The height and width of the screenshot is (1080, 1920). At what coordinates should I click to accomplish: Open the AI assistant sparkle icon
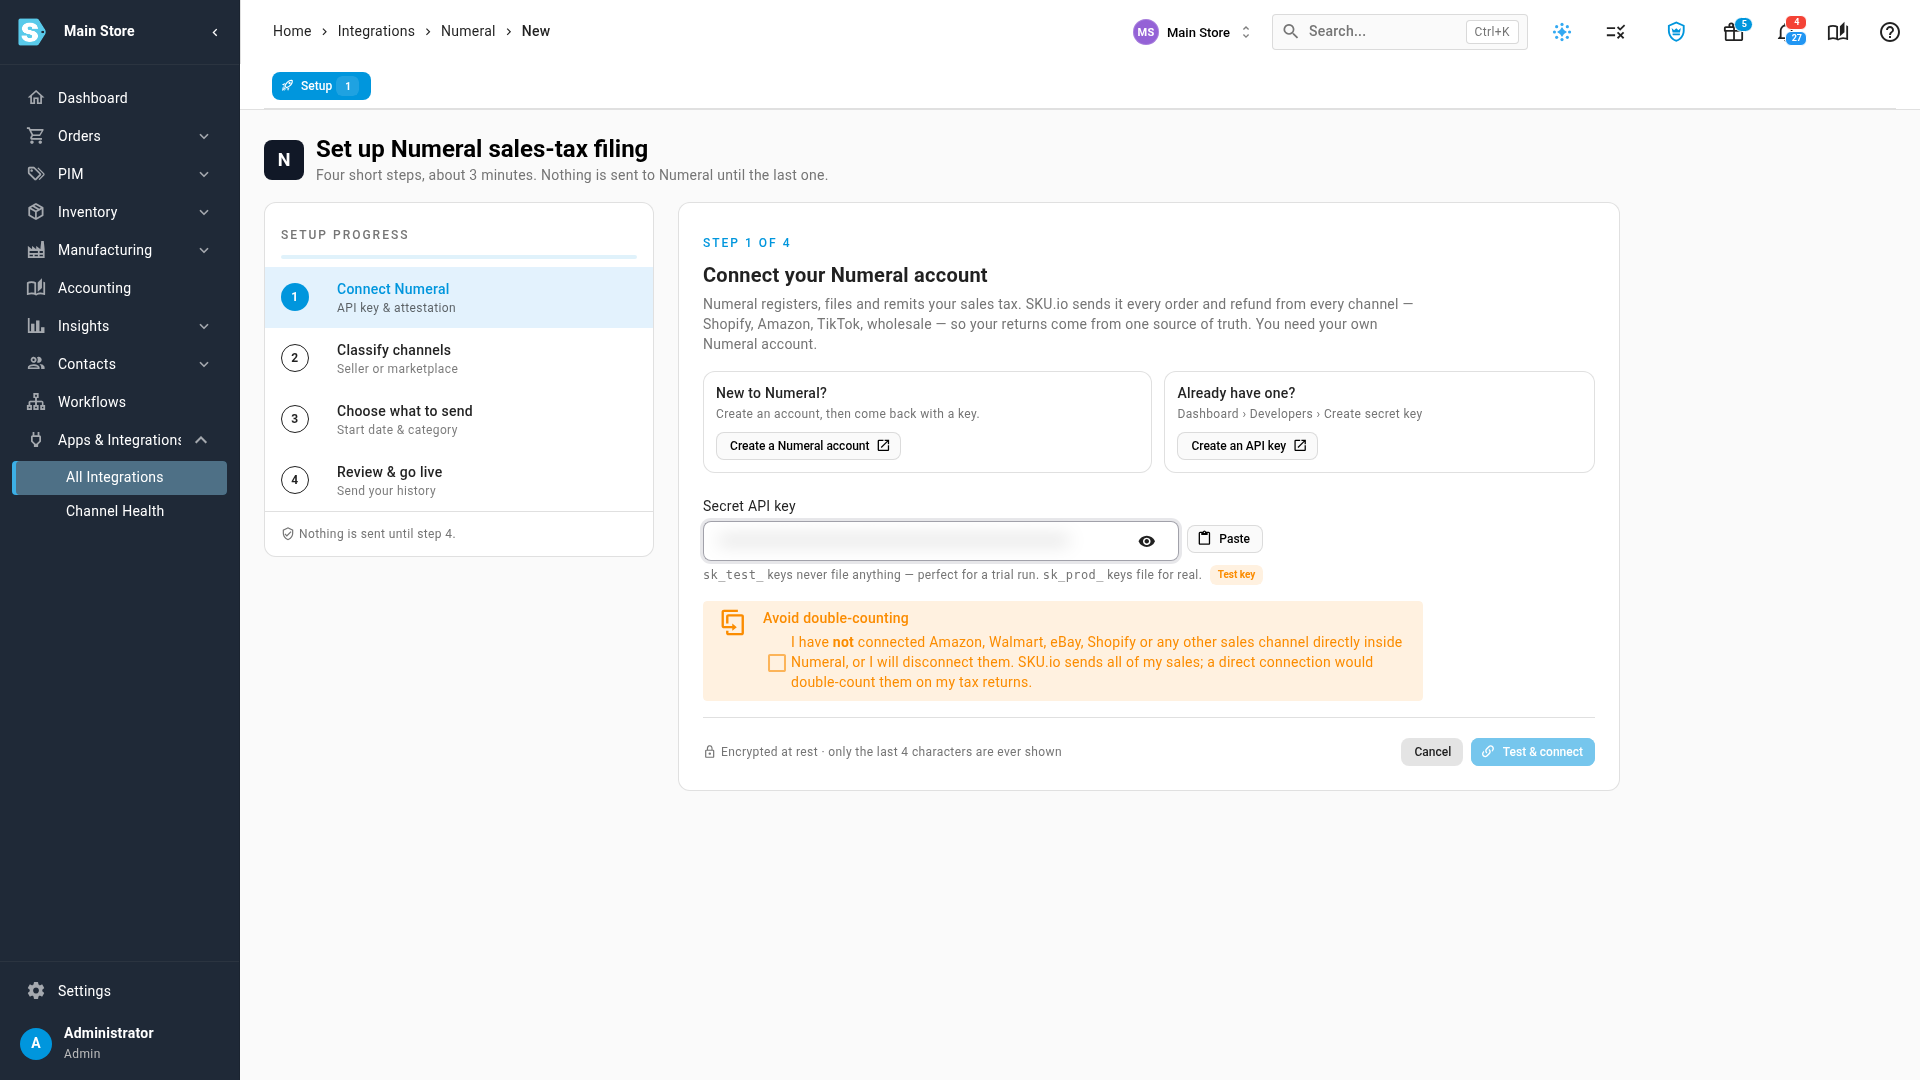click(x=1562, y=32)
